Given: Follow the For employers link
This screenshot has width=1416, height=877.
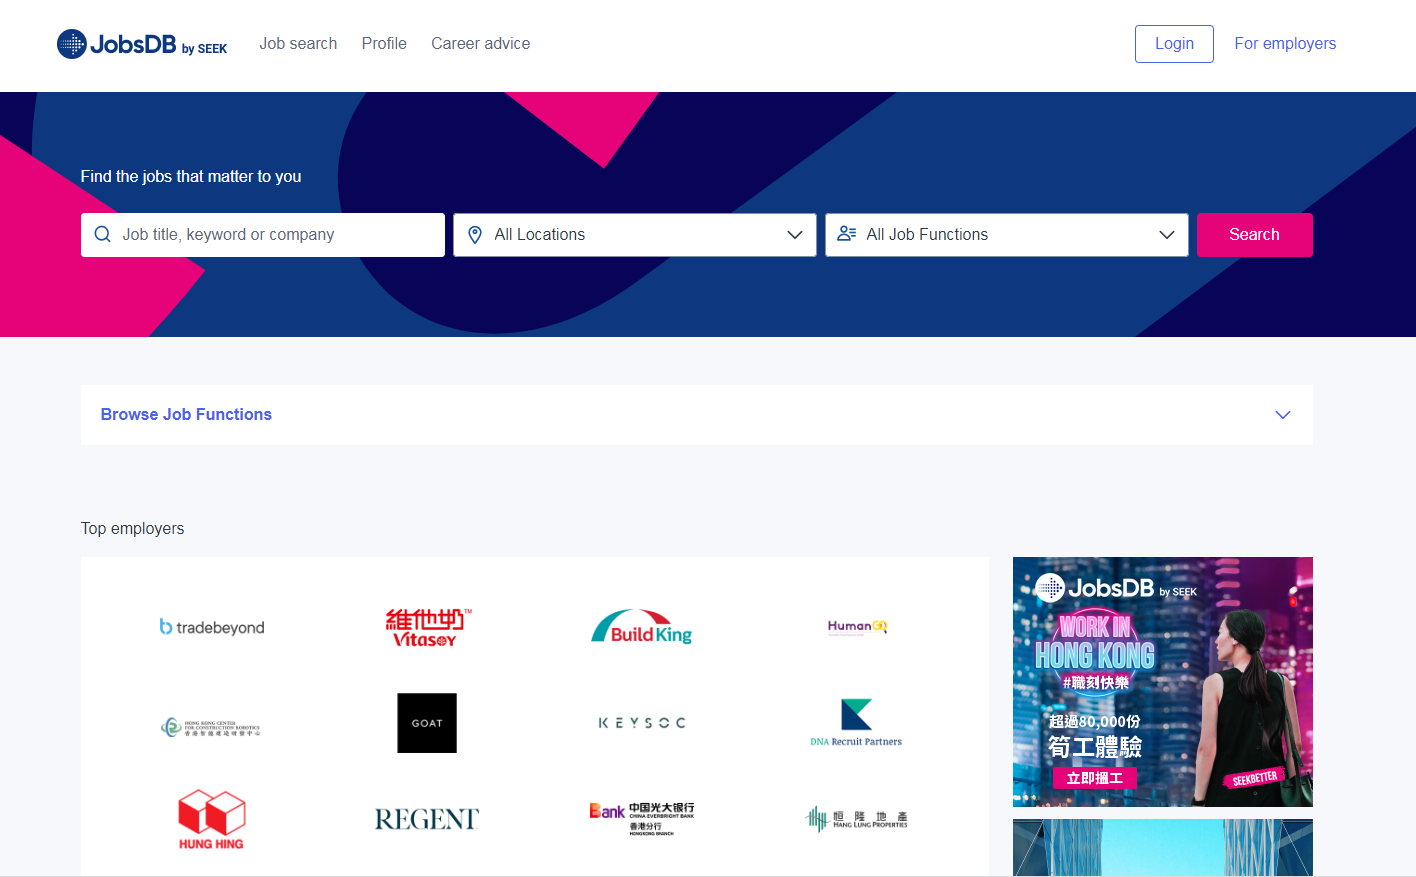Looking at the screenshot, I should click(x=1285, y=44).
